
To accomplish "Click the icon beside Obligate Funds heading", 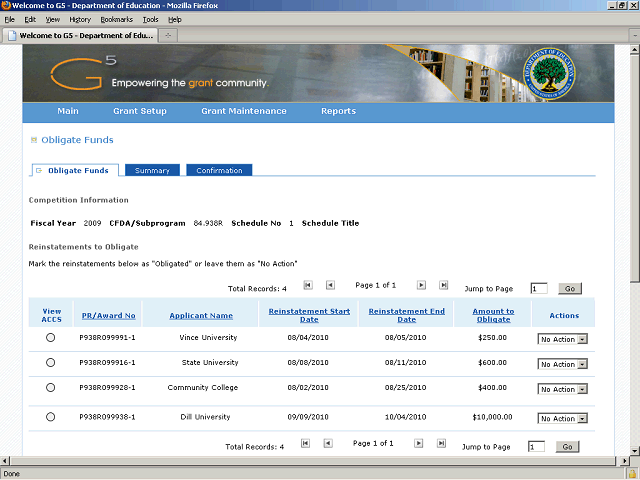I will pyautogui.click(x=34, y=140).
